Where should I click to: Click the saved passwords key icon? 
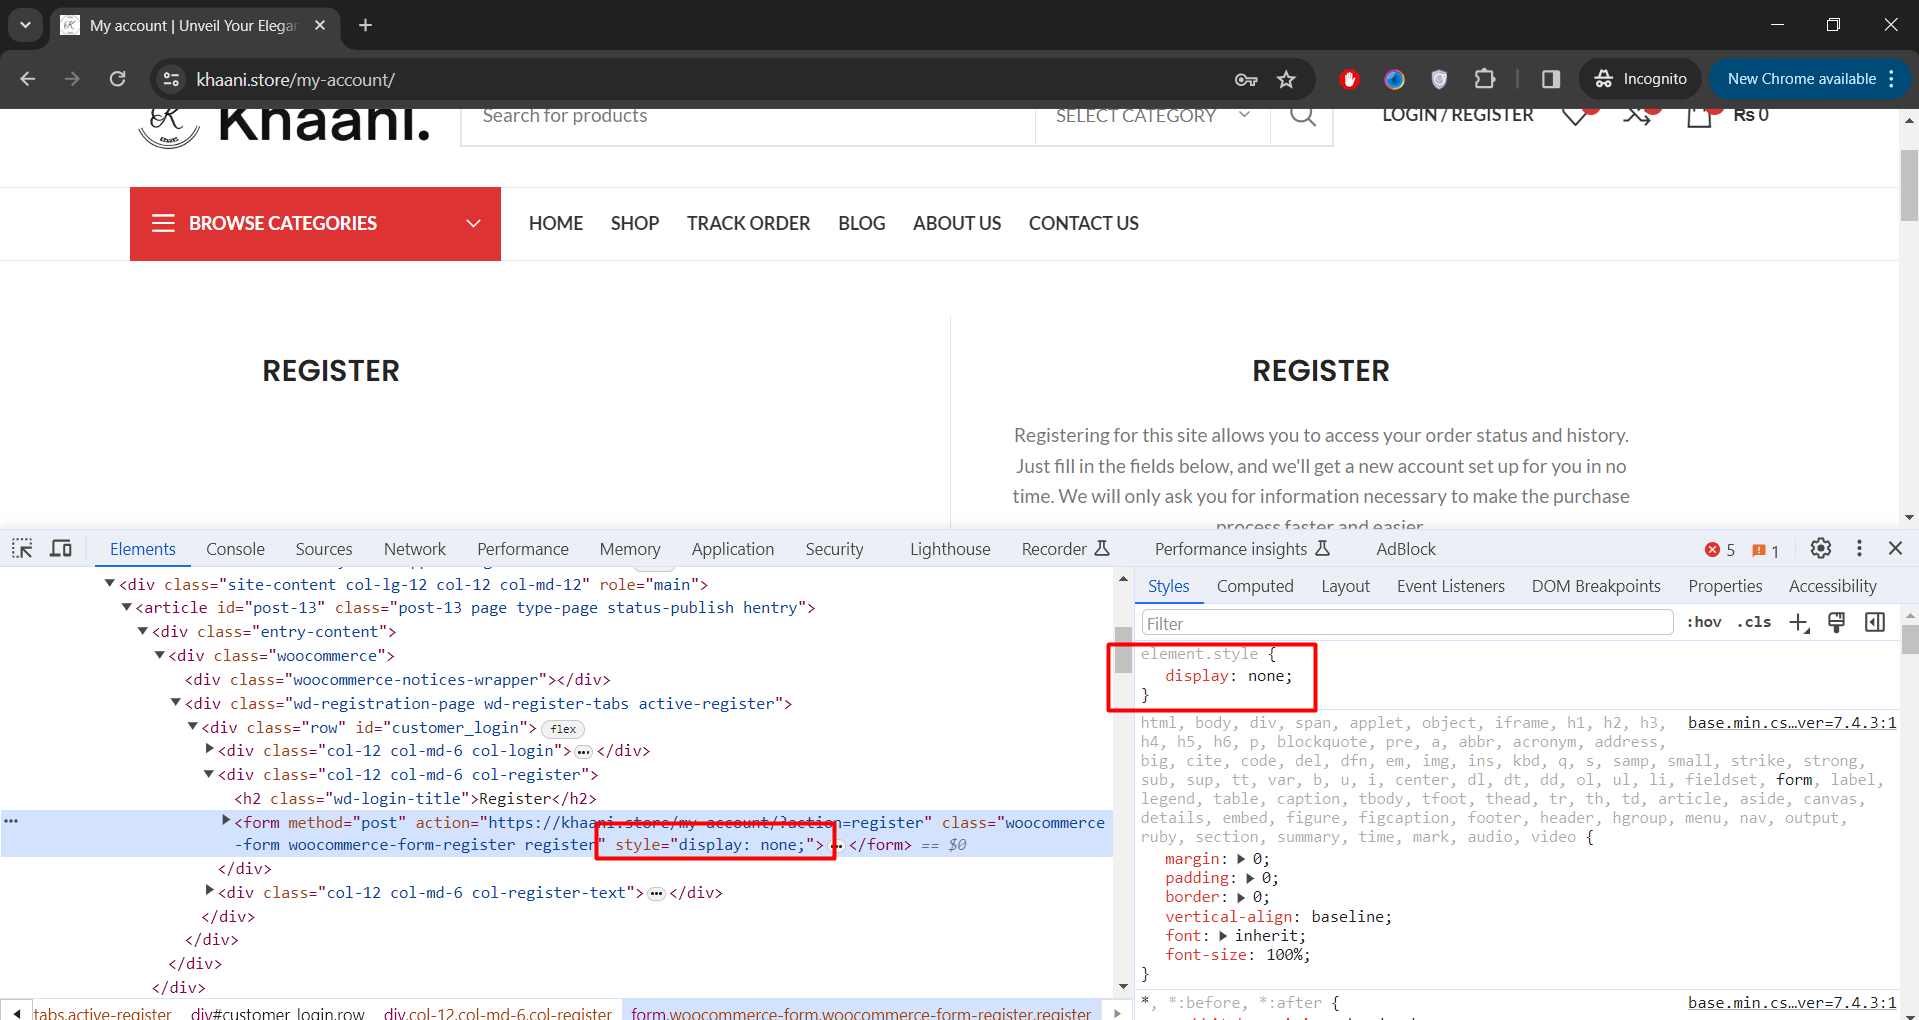[x=1246, y=79]
